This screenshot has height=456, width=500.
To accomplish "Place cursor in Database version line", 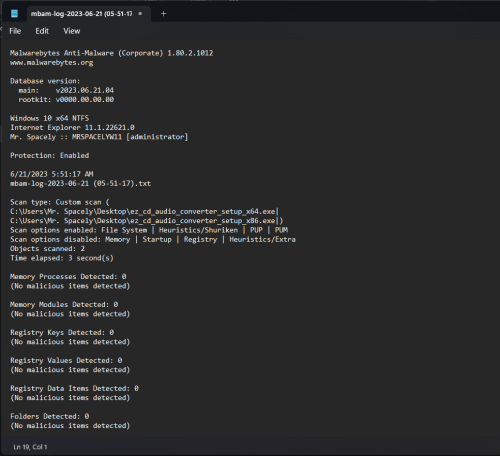I will click(45, 81).
